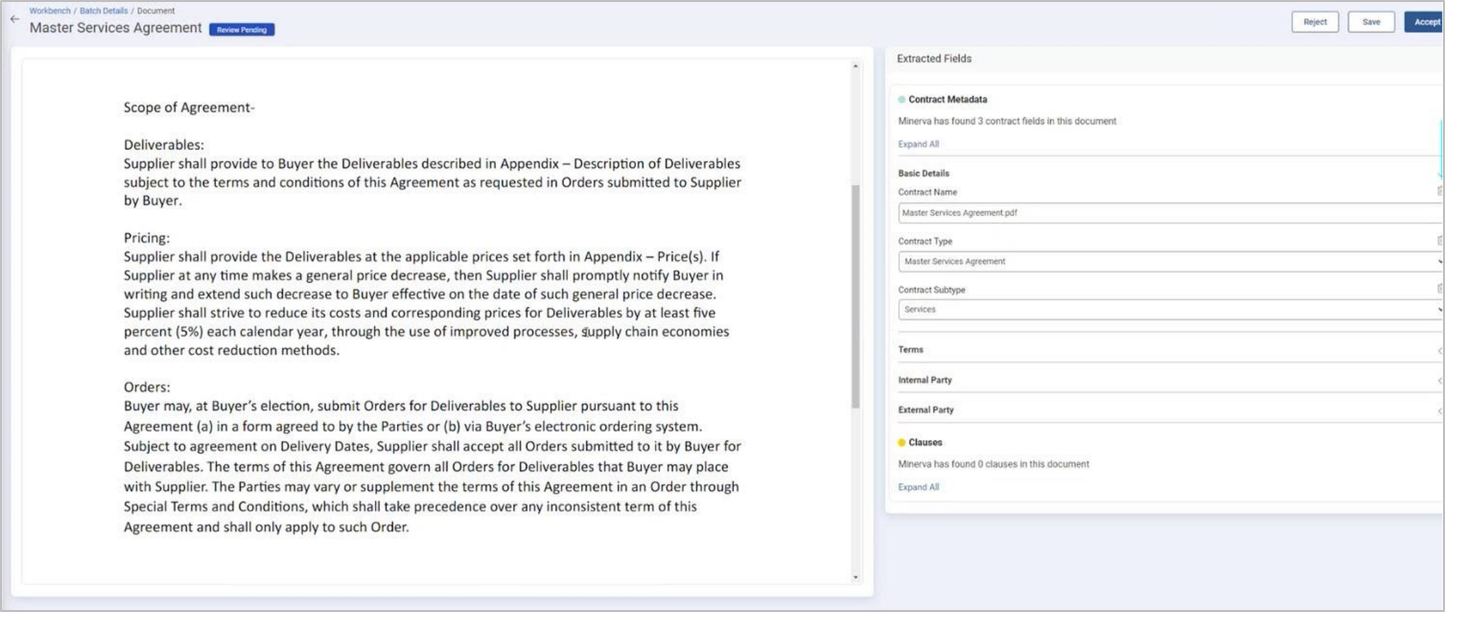Save the extracted fields
Image resolution: width=1457 pixels, height=636 pixels.
pos(1370,22)
